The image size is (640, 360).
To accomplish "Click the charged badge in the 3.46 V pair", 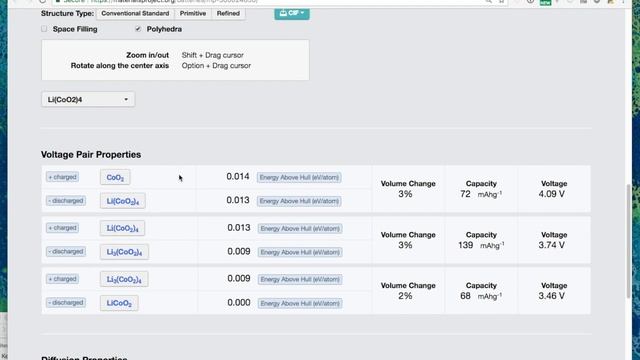I will (x=62, y=279).
